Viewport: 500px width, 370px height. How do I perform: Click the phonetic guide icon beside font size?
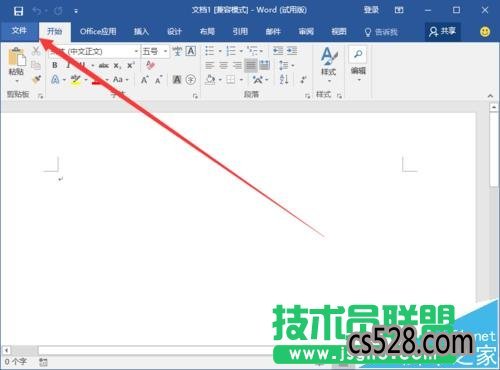point(177,51)
